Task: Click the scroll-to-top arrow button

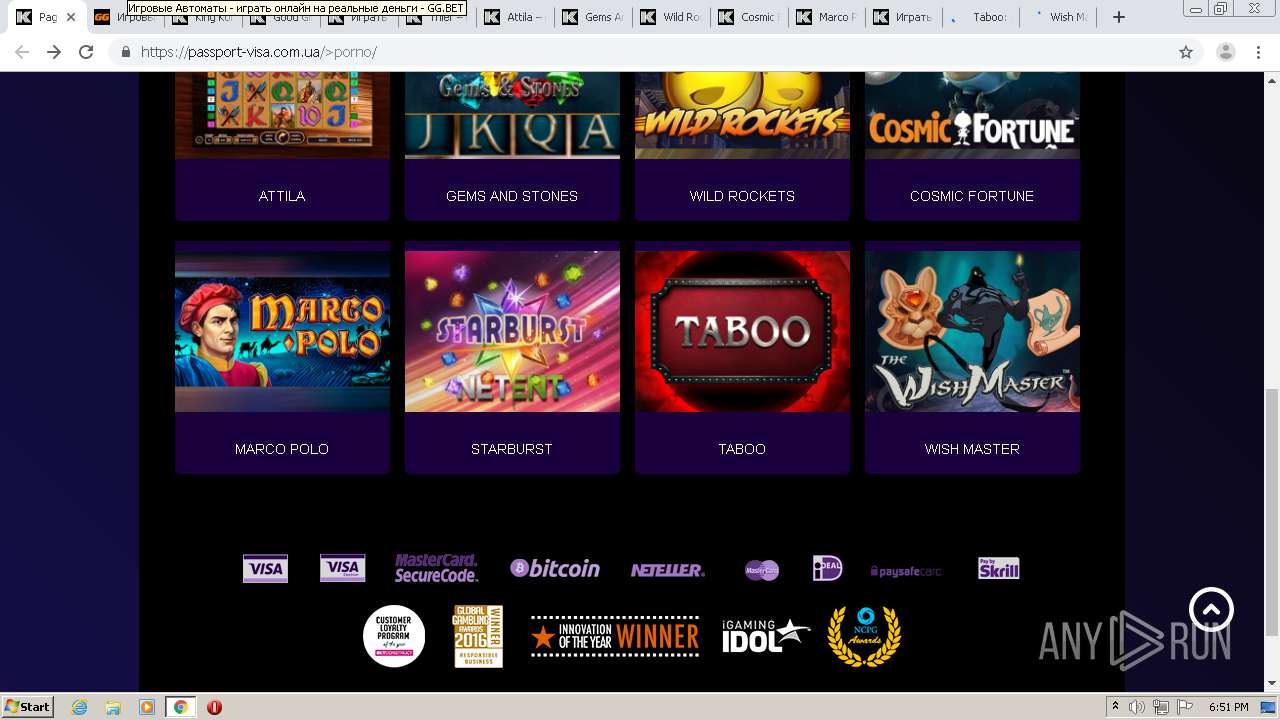Action: (1211, 609)
